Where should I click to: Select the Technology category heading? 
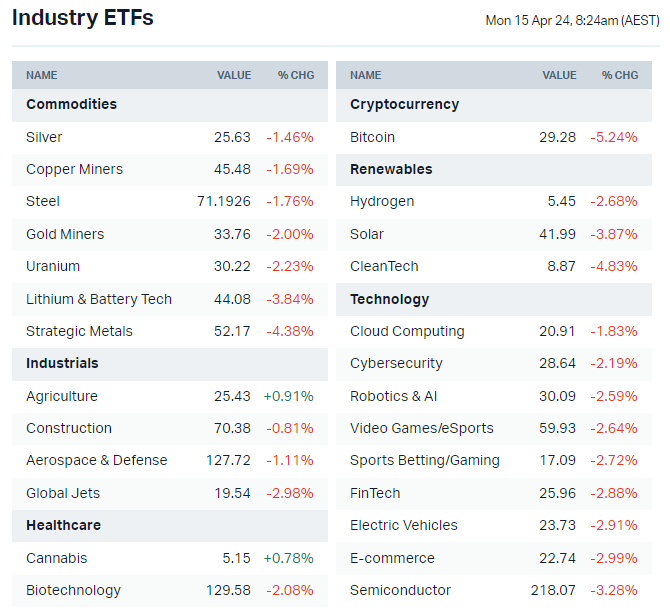(389, 299)
